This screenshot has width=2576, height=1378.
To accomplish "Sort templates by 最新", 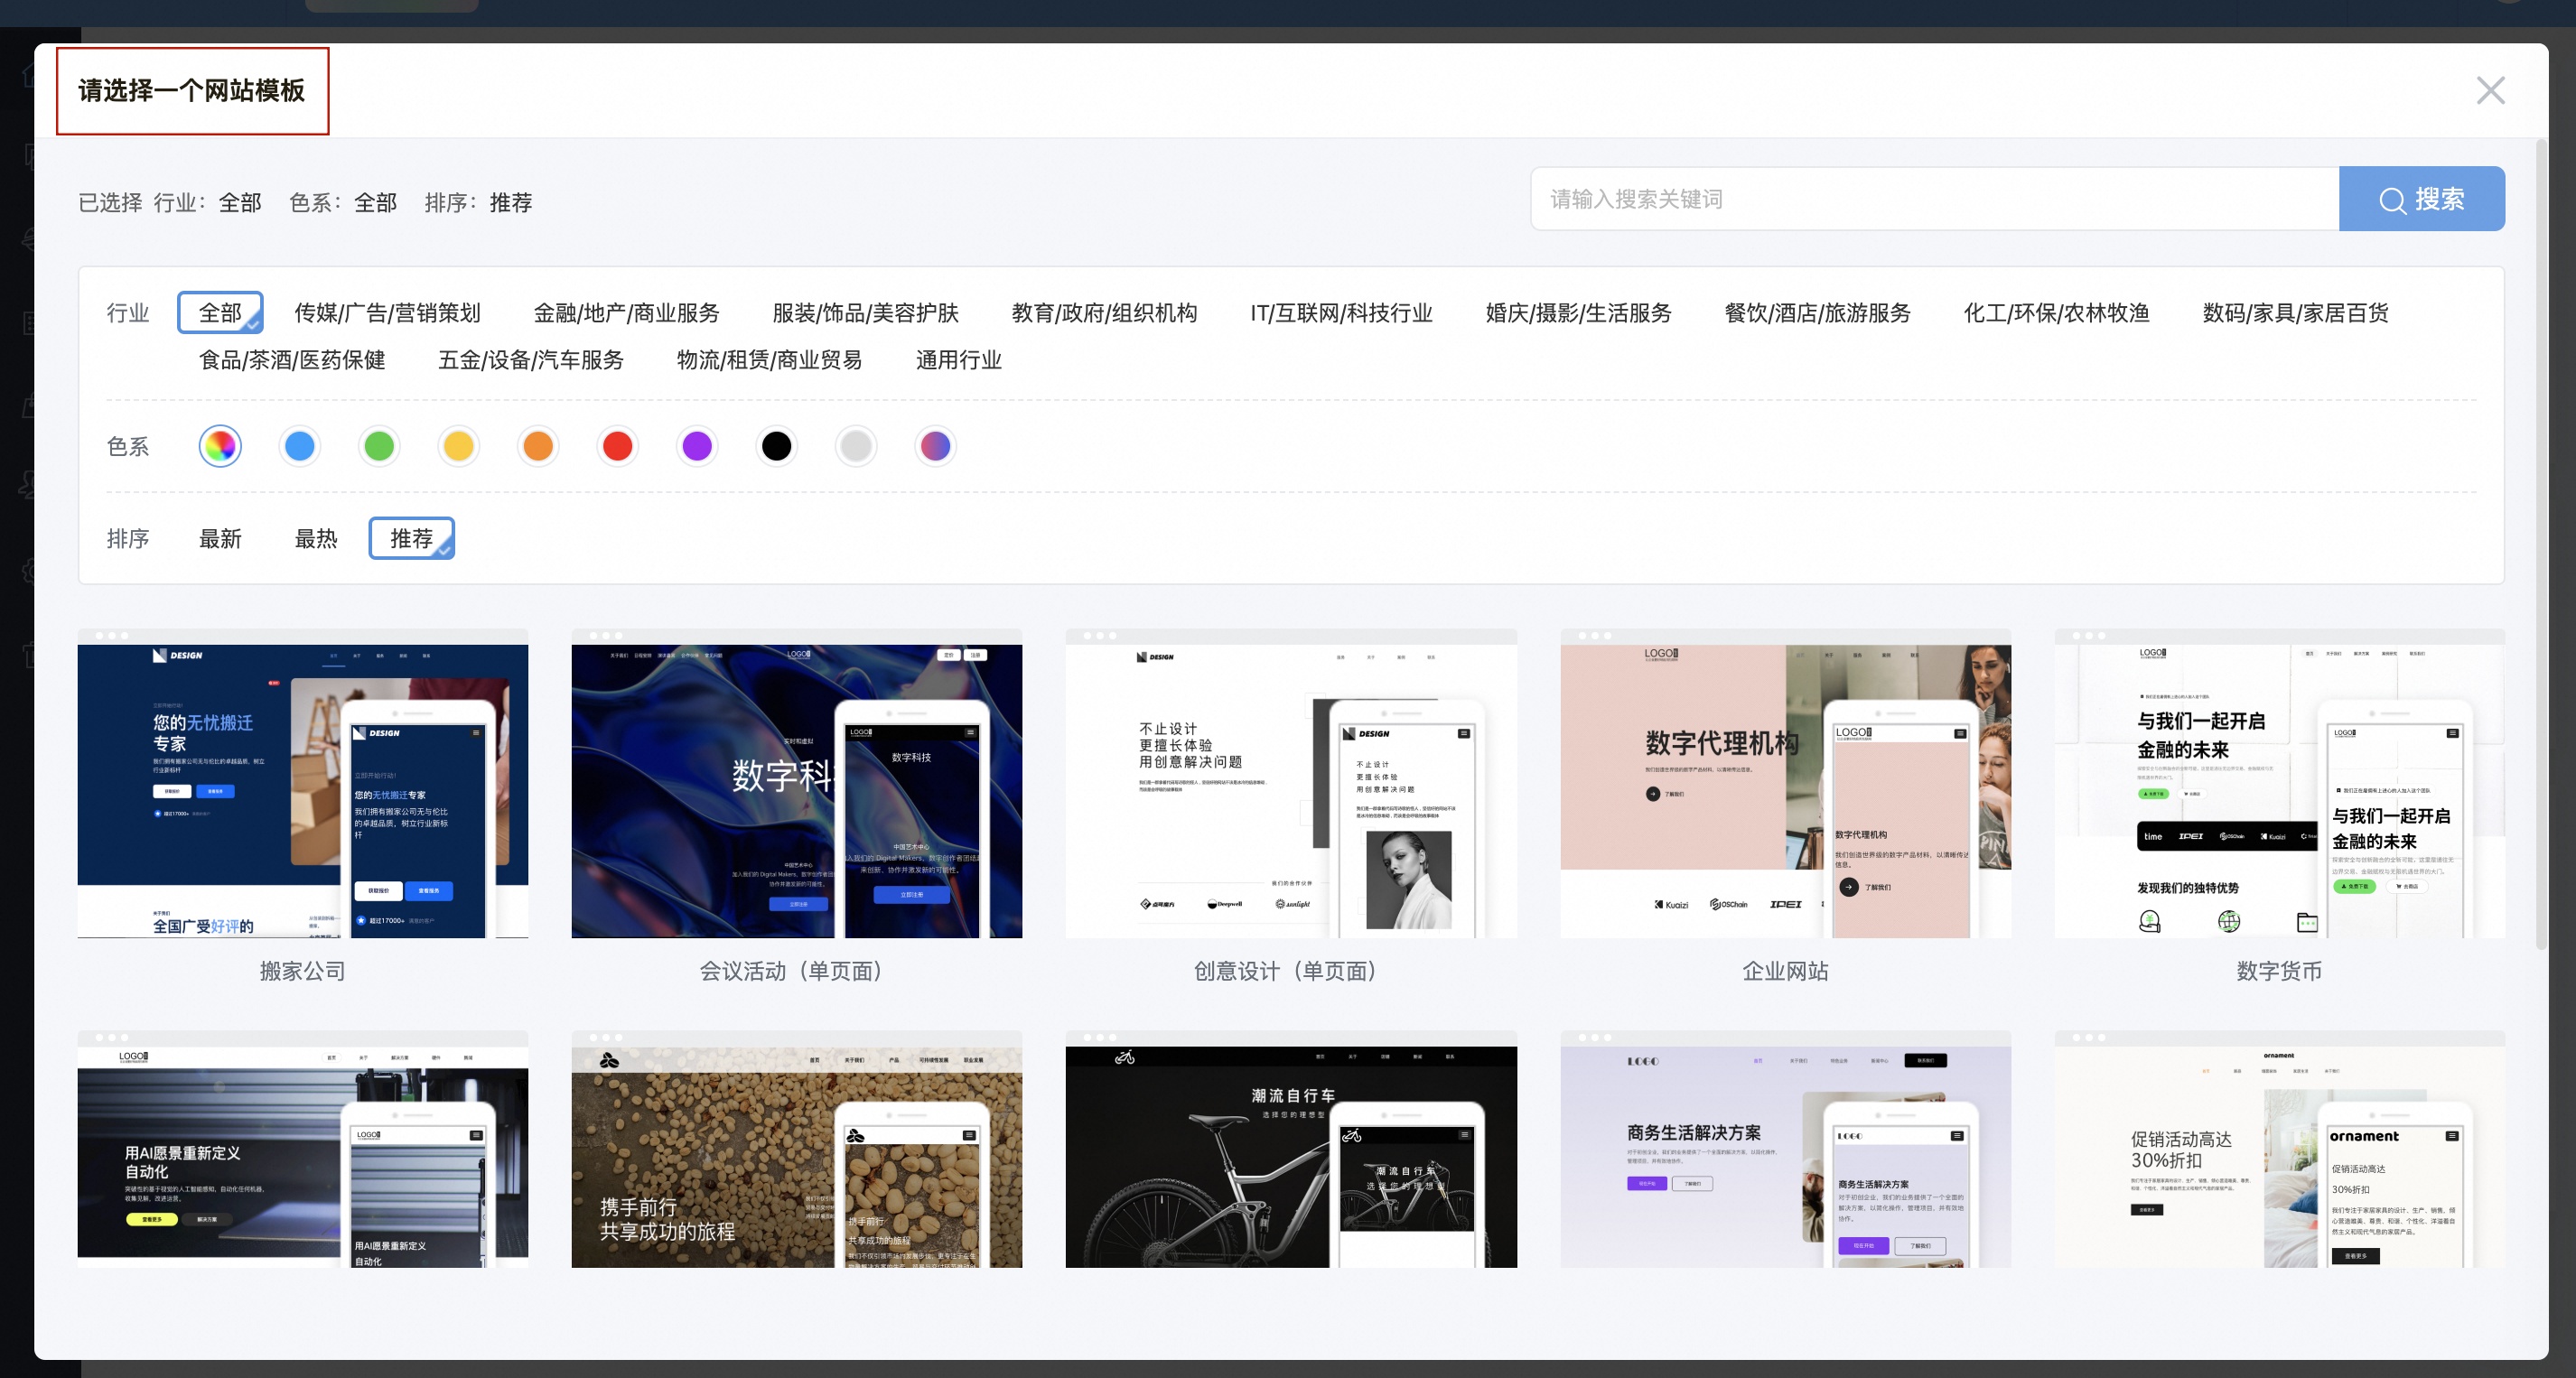I will click(220, 539).
